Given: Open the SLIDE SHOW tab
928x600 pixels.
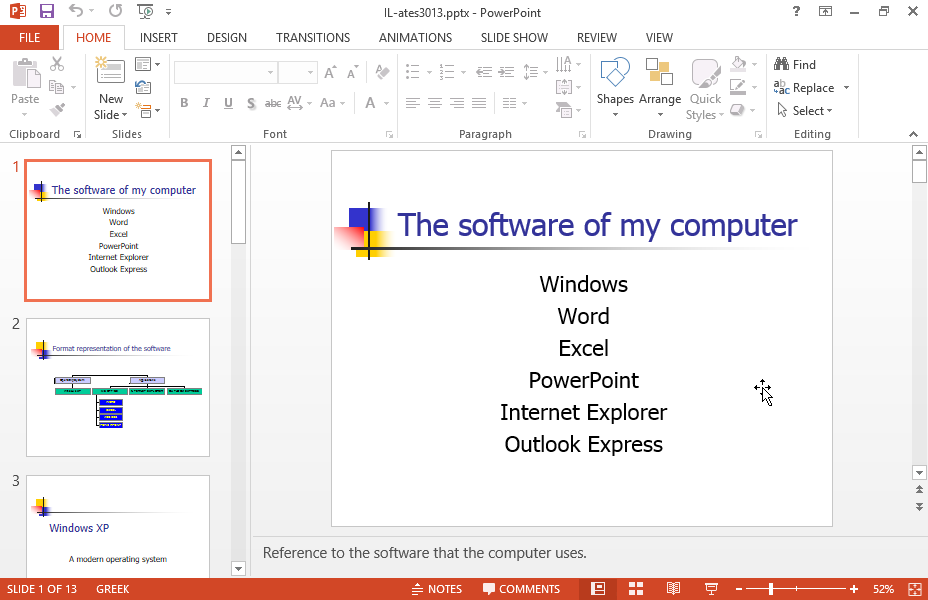Looking at the screenshot, I should [x=514, y=38].
